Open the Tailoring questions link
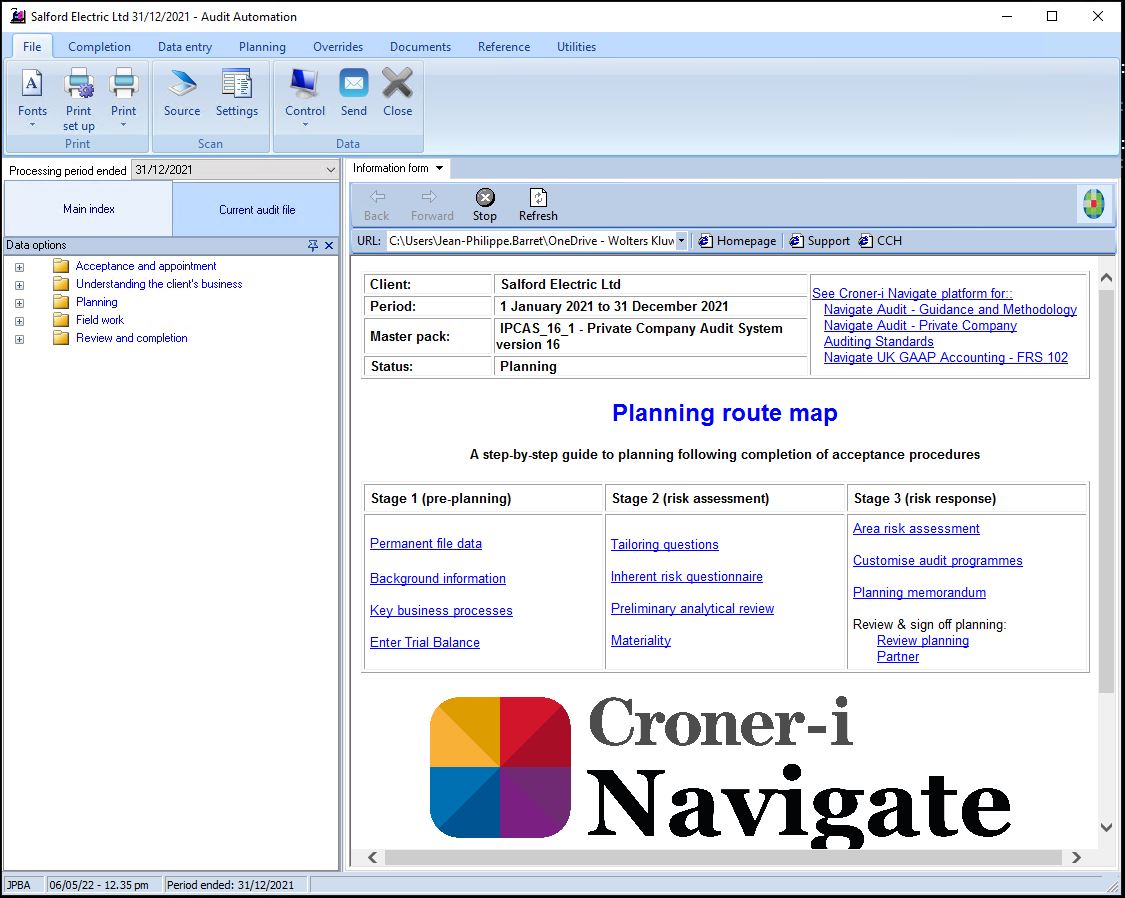Viewport: 1125px width, 898px height. 664,544
